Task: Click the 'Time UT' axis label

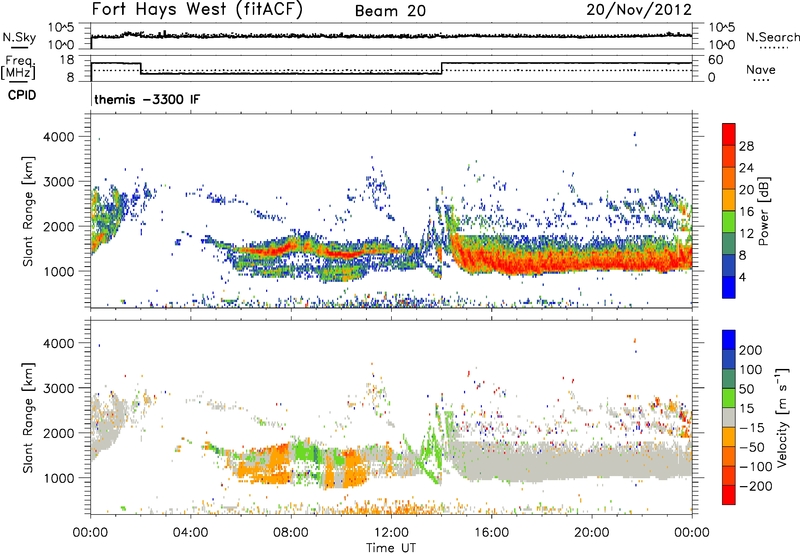Action: point(391,548)
